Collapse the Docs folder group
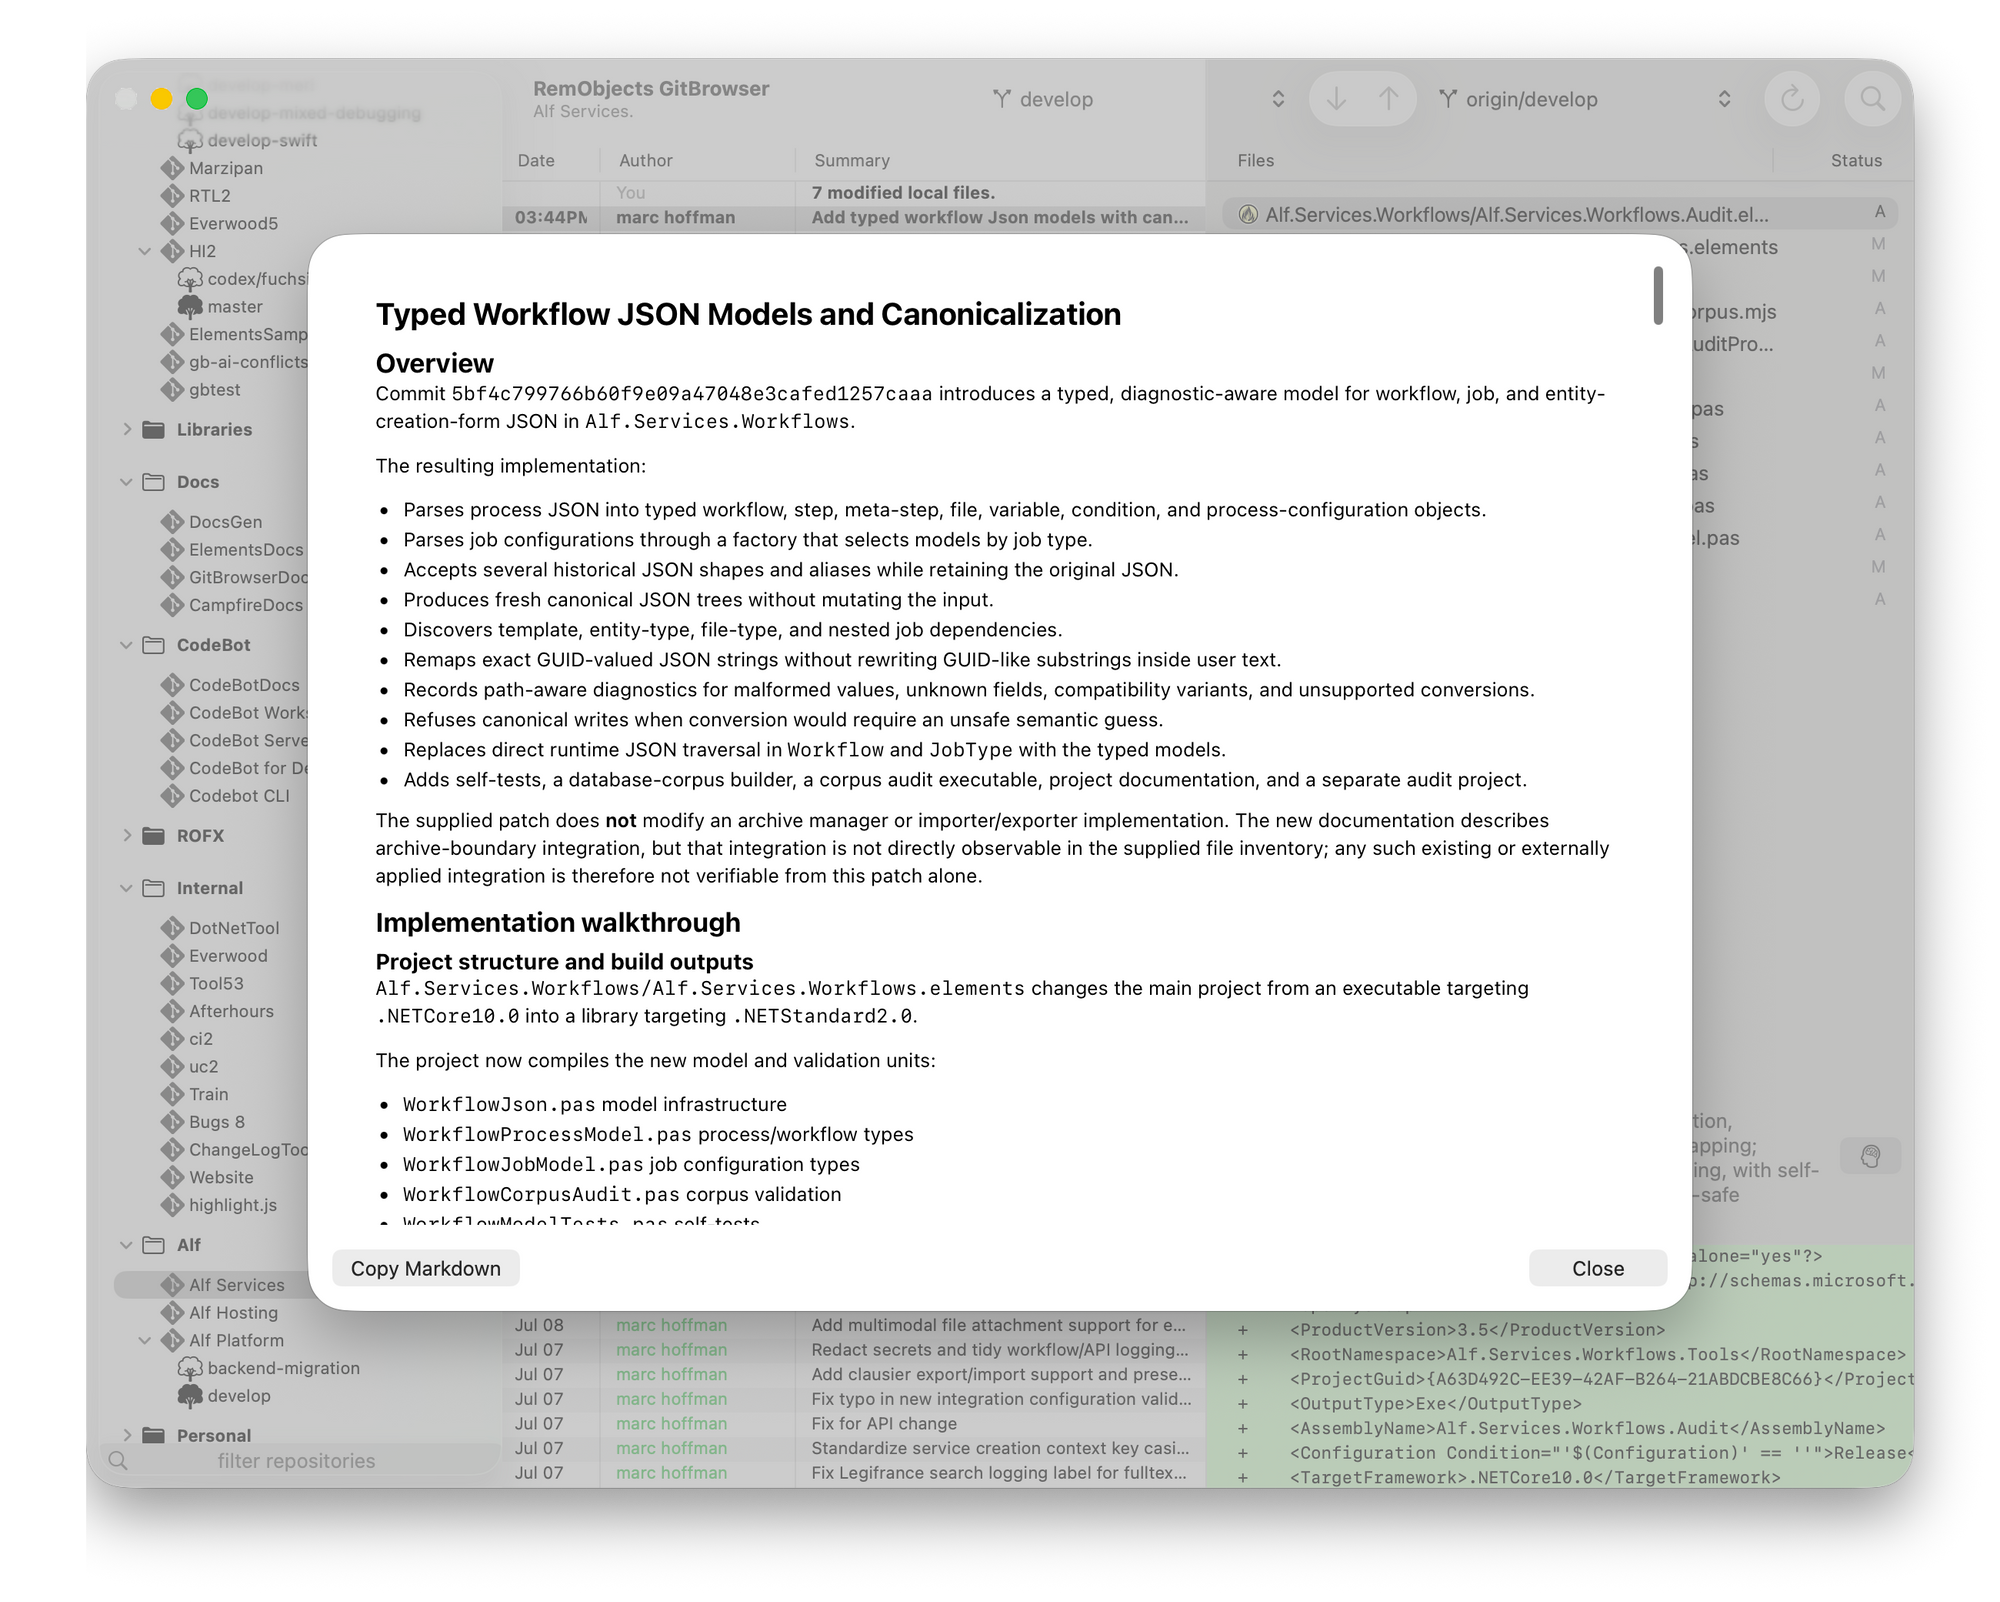 point(127,482)
